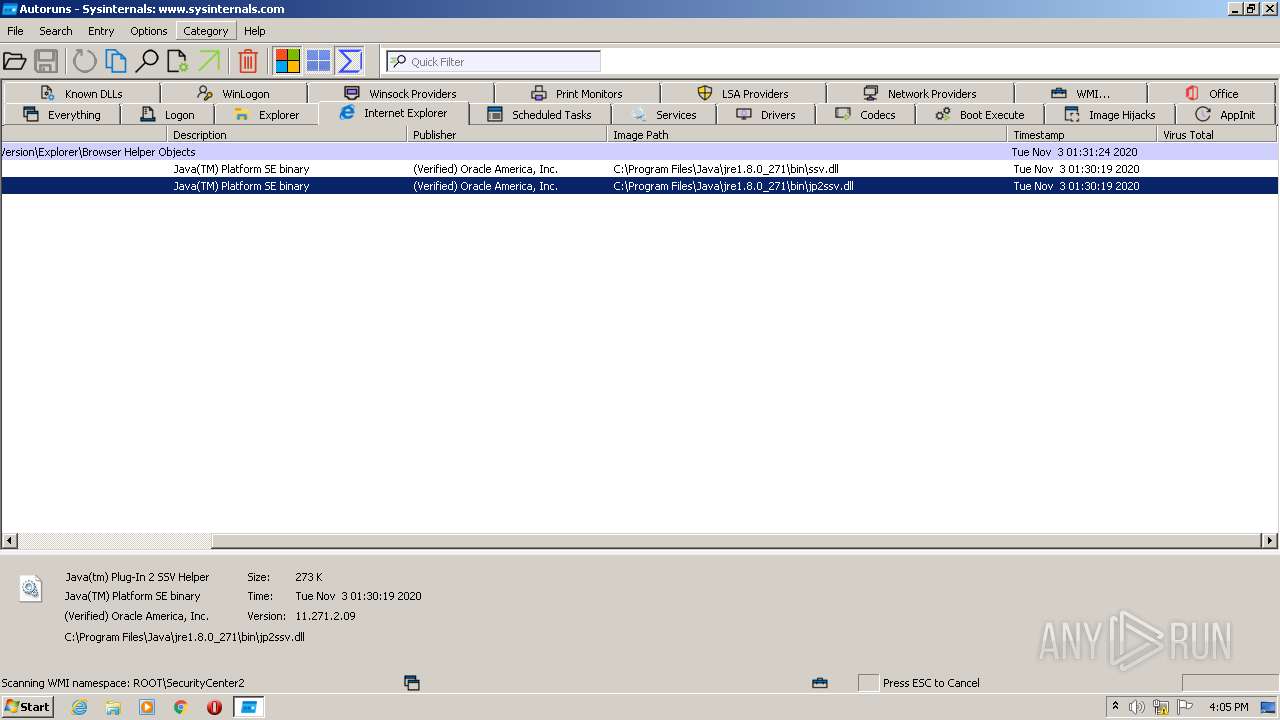
Task: Open the Category menu
Action: (206, 31)
